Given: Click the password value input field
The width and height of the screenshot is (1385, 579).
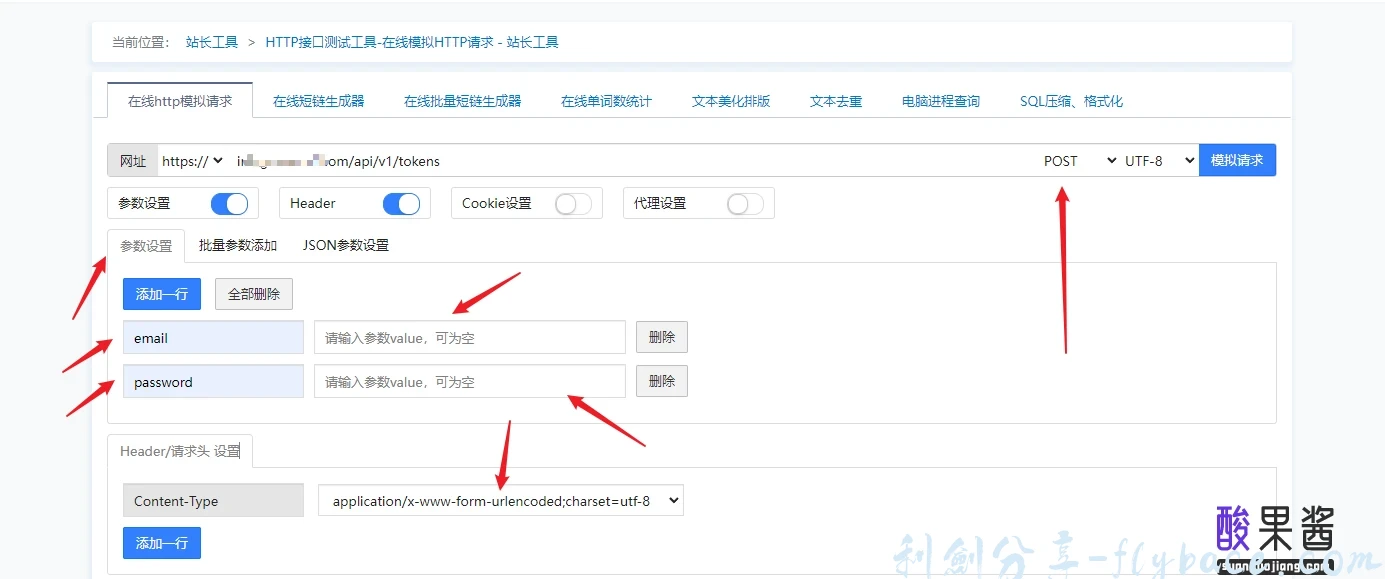Looking at the screenshot, I should 469,381.
